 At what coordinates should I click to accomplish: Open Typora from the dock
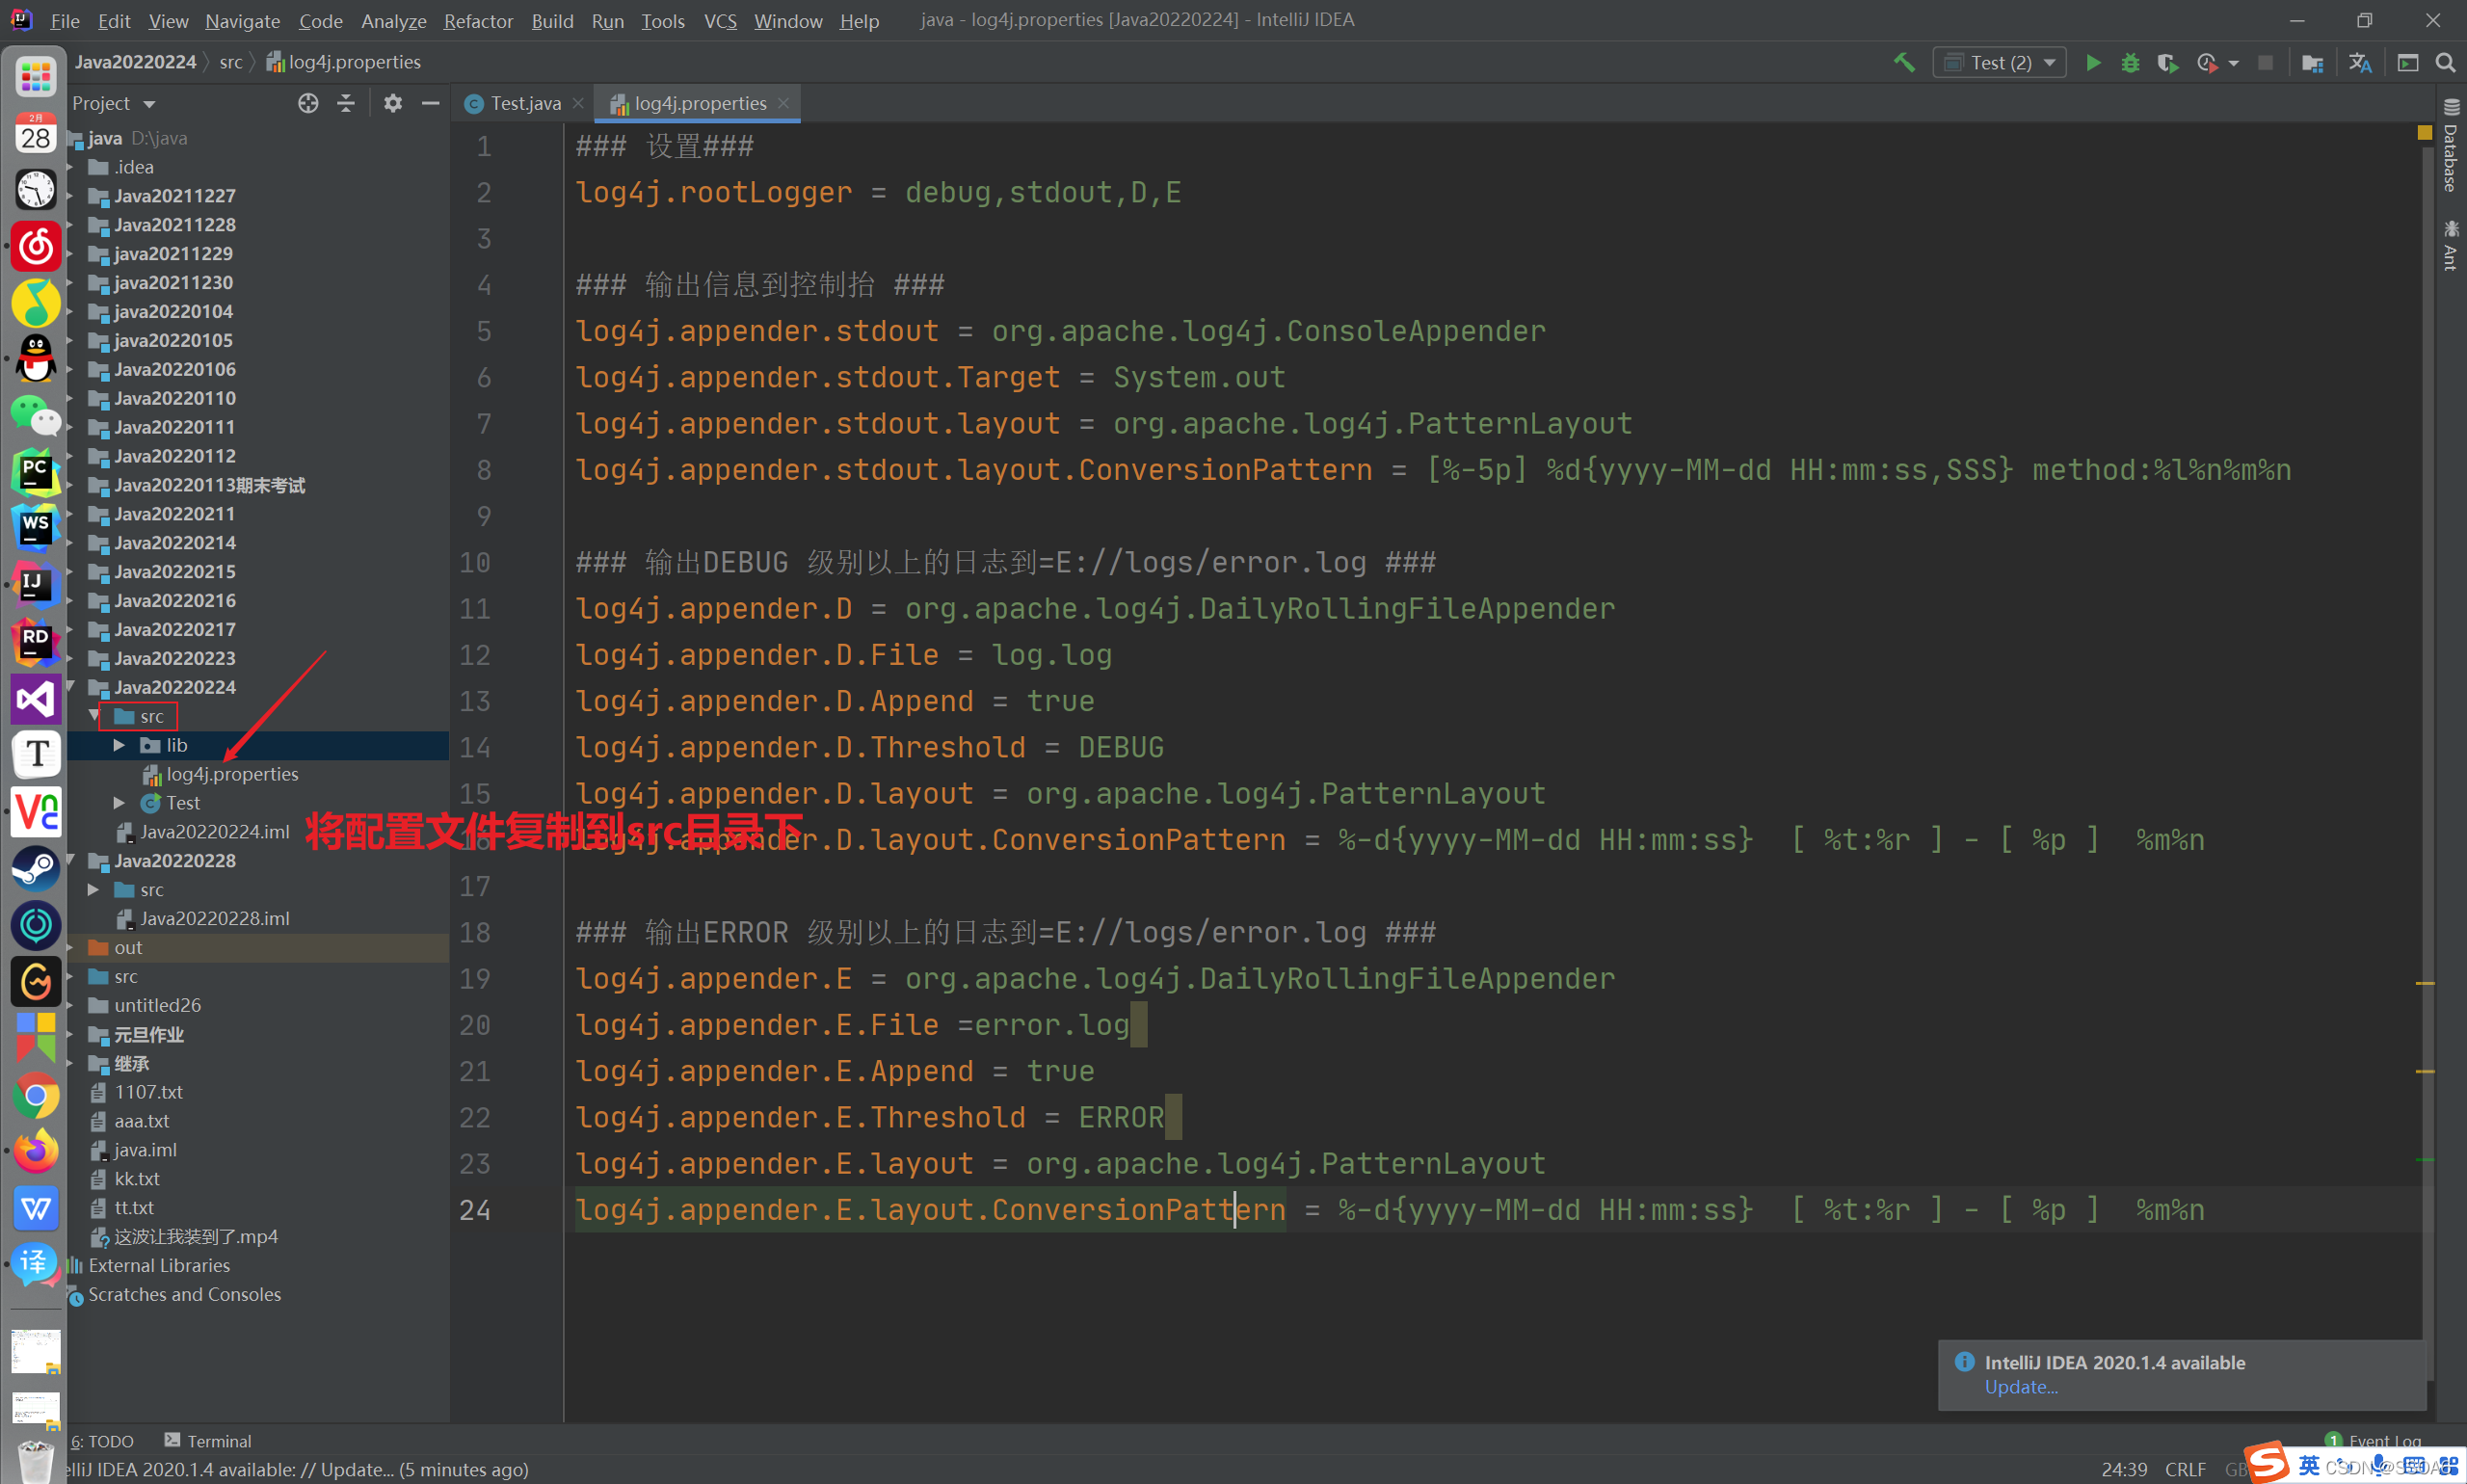(36, 754)
